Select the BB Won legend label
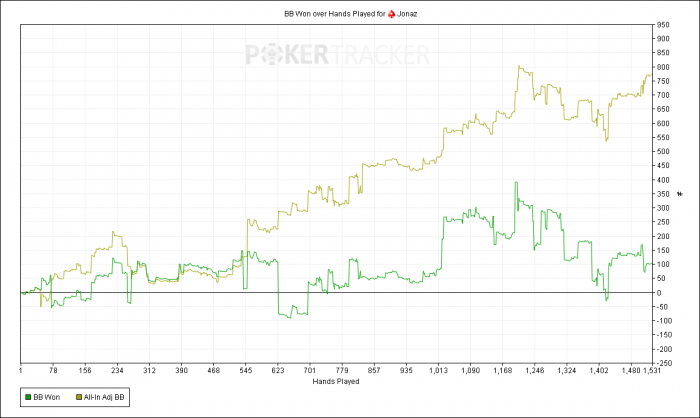This screenshot has height=418, width=700. (x=47, y=397)
